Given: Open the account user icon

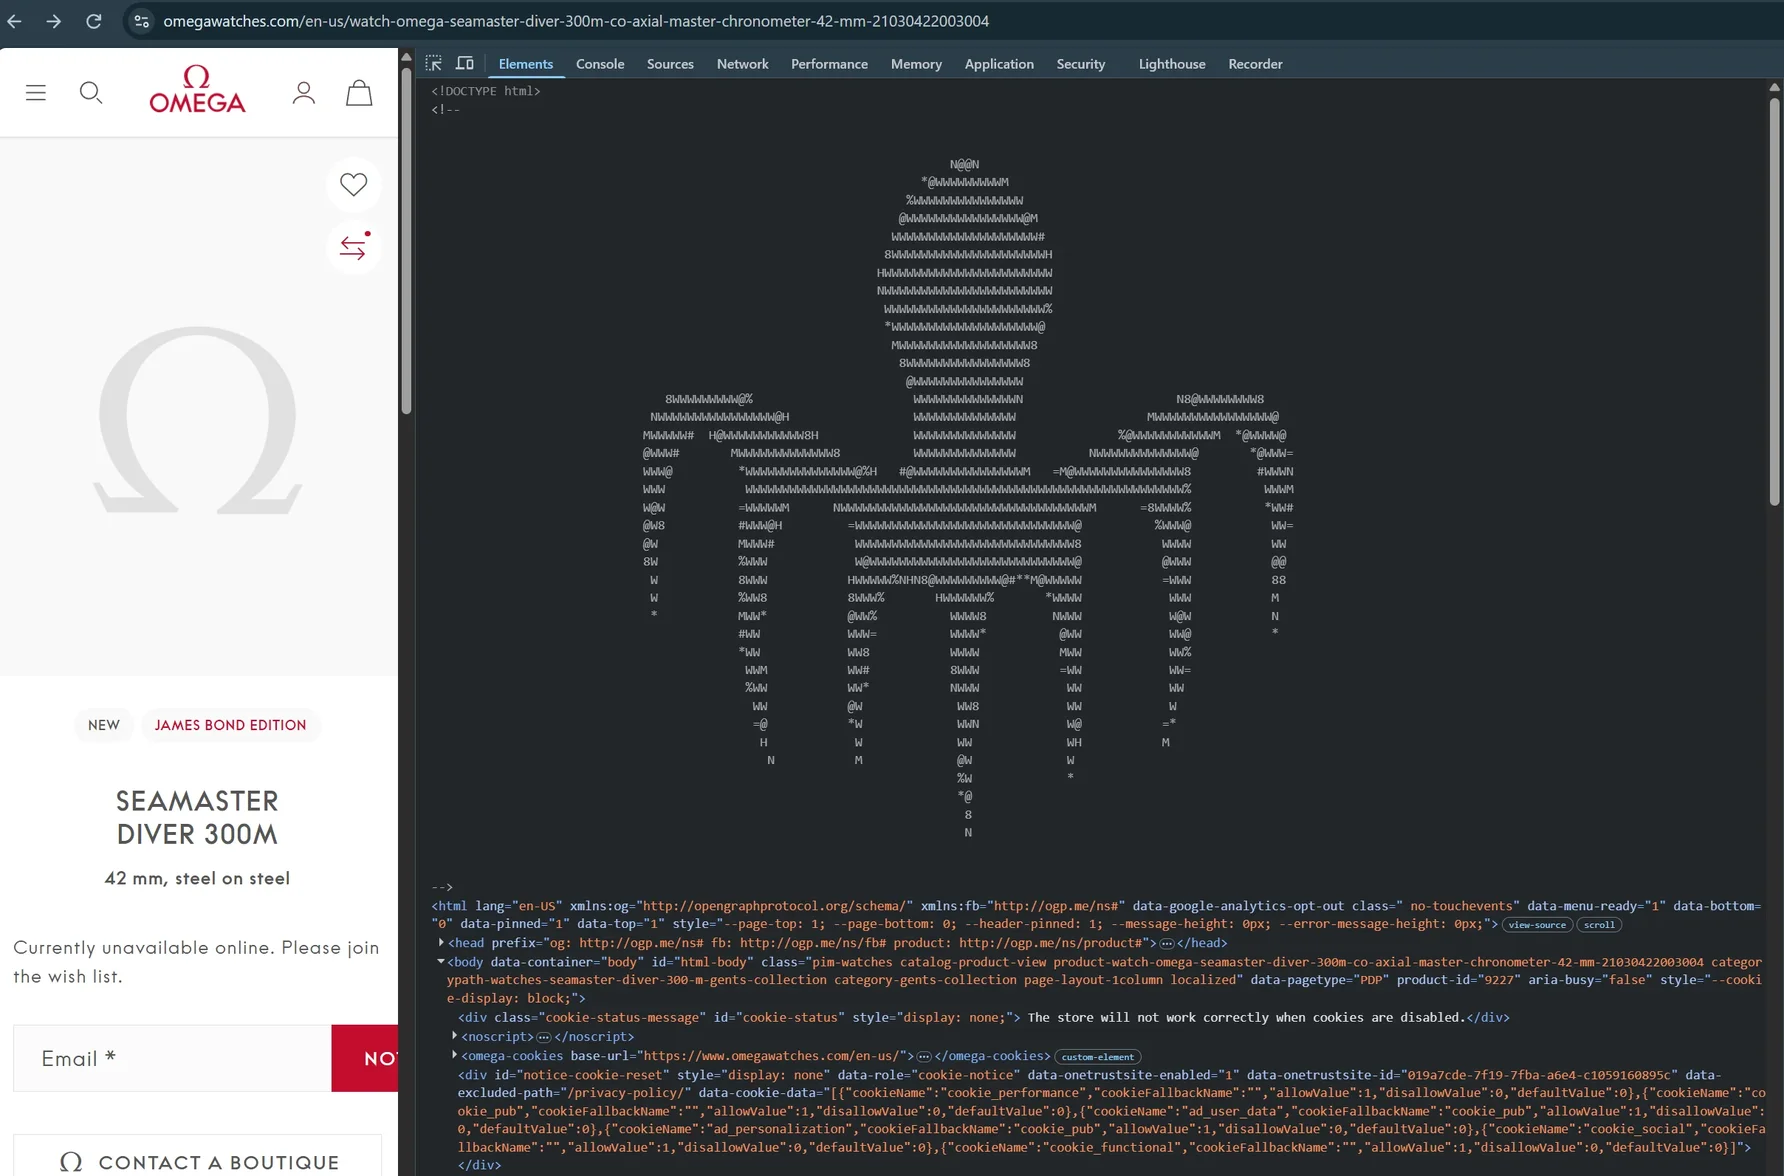Looking at the screenshot, I should pos(304,93).
